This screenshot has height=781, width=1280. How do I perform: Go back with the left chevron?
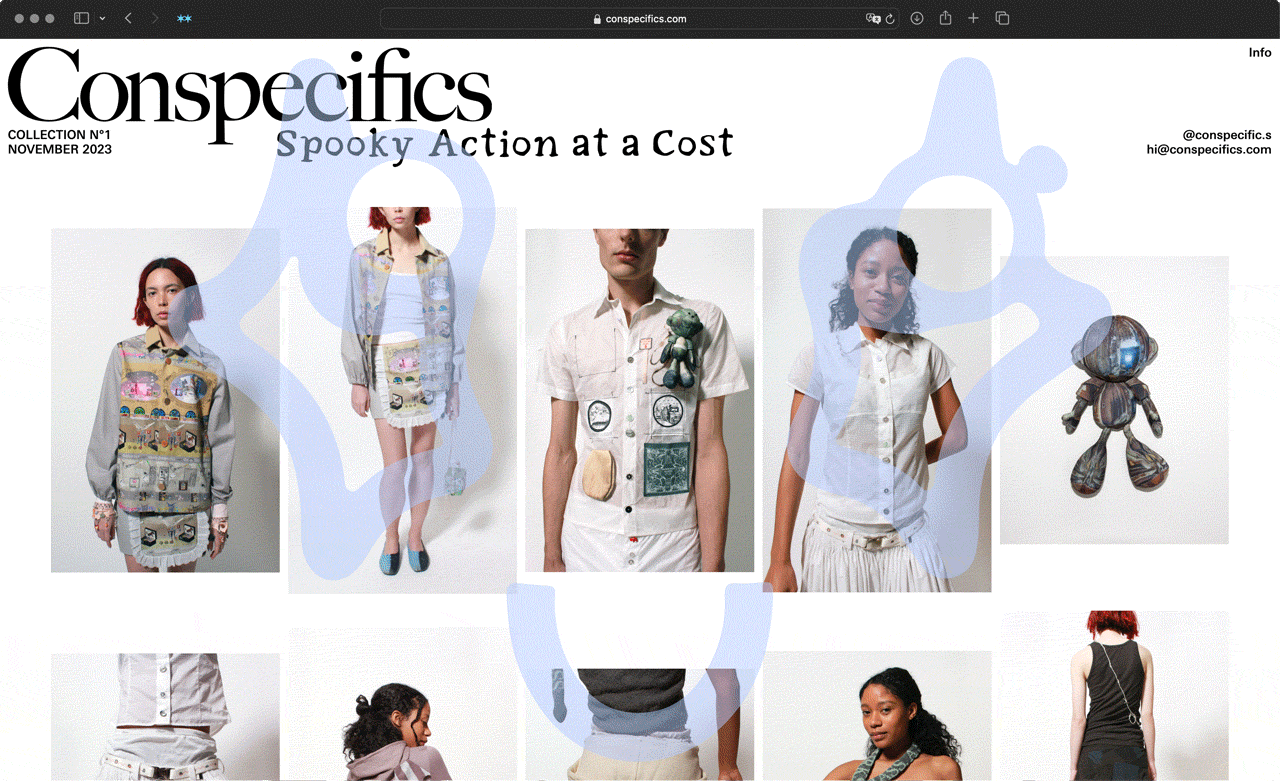click(128, 18)
